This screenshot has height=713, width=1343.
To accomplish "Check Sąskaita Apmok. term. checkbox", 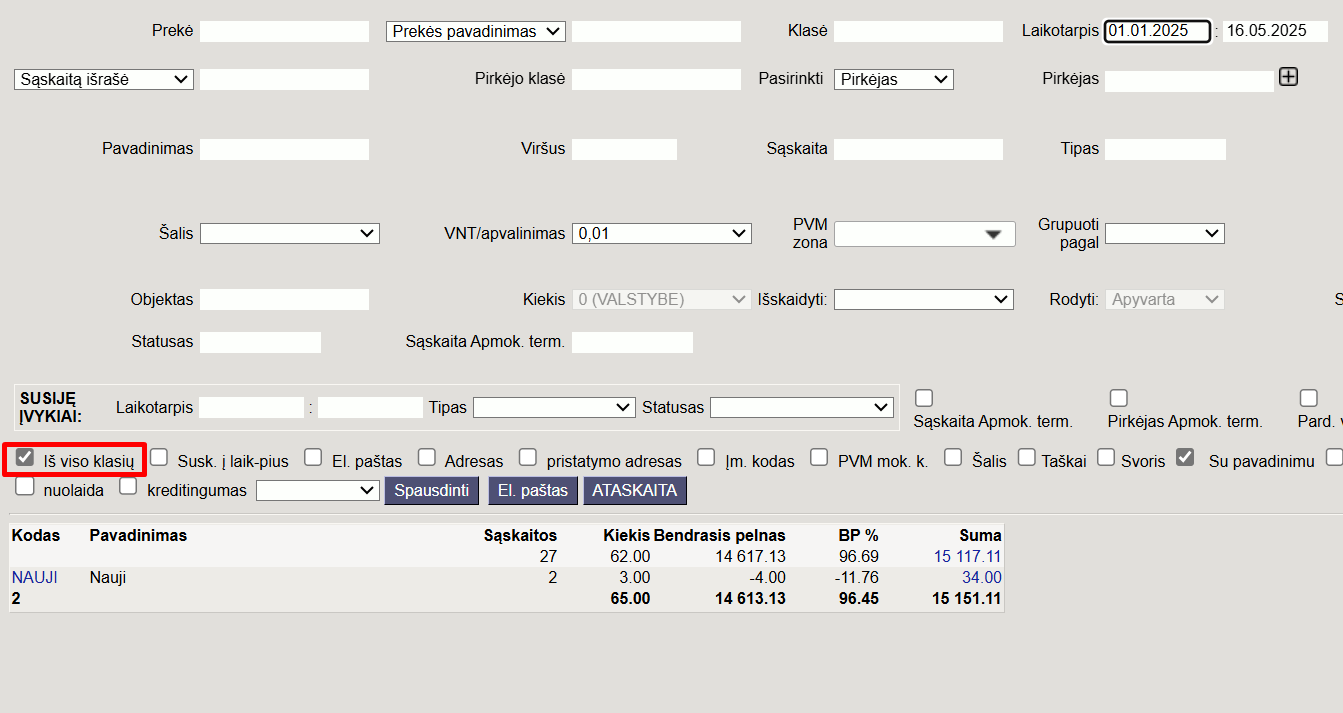I will pyautogui.click(x=924, y=398).
